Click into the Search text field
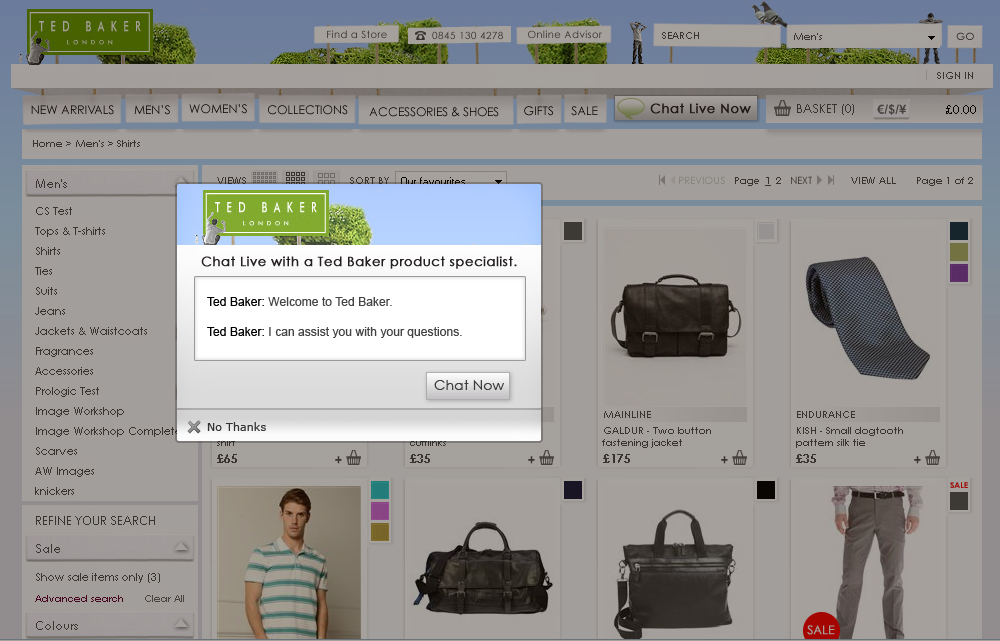The width and height of the screenshot is (1000, 641). [716, 36]
